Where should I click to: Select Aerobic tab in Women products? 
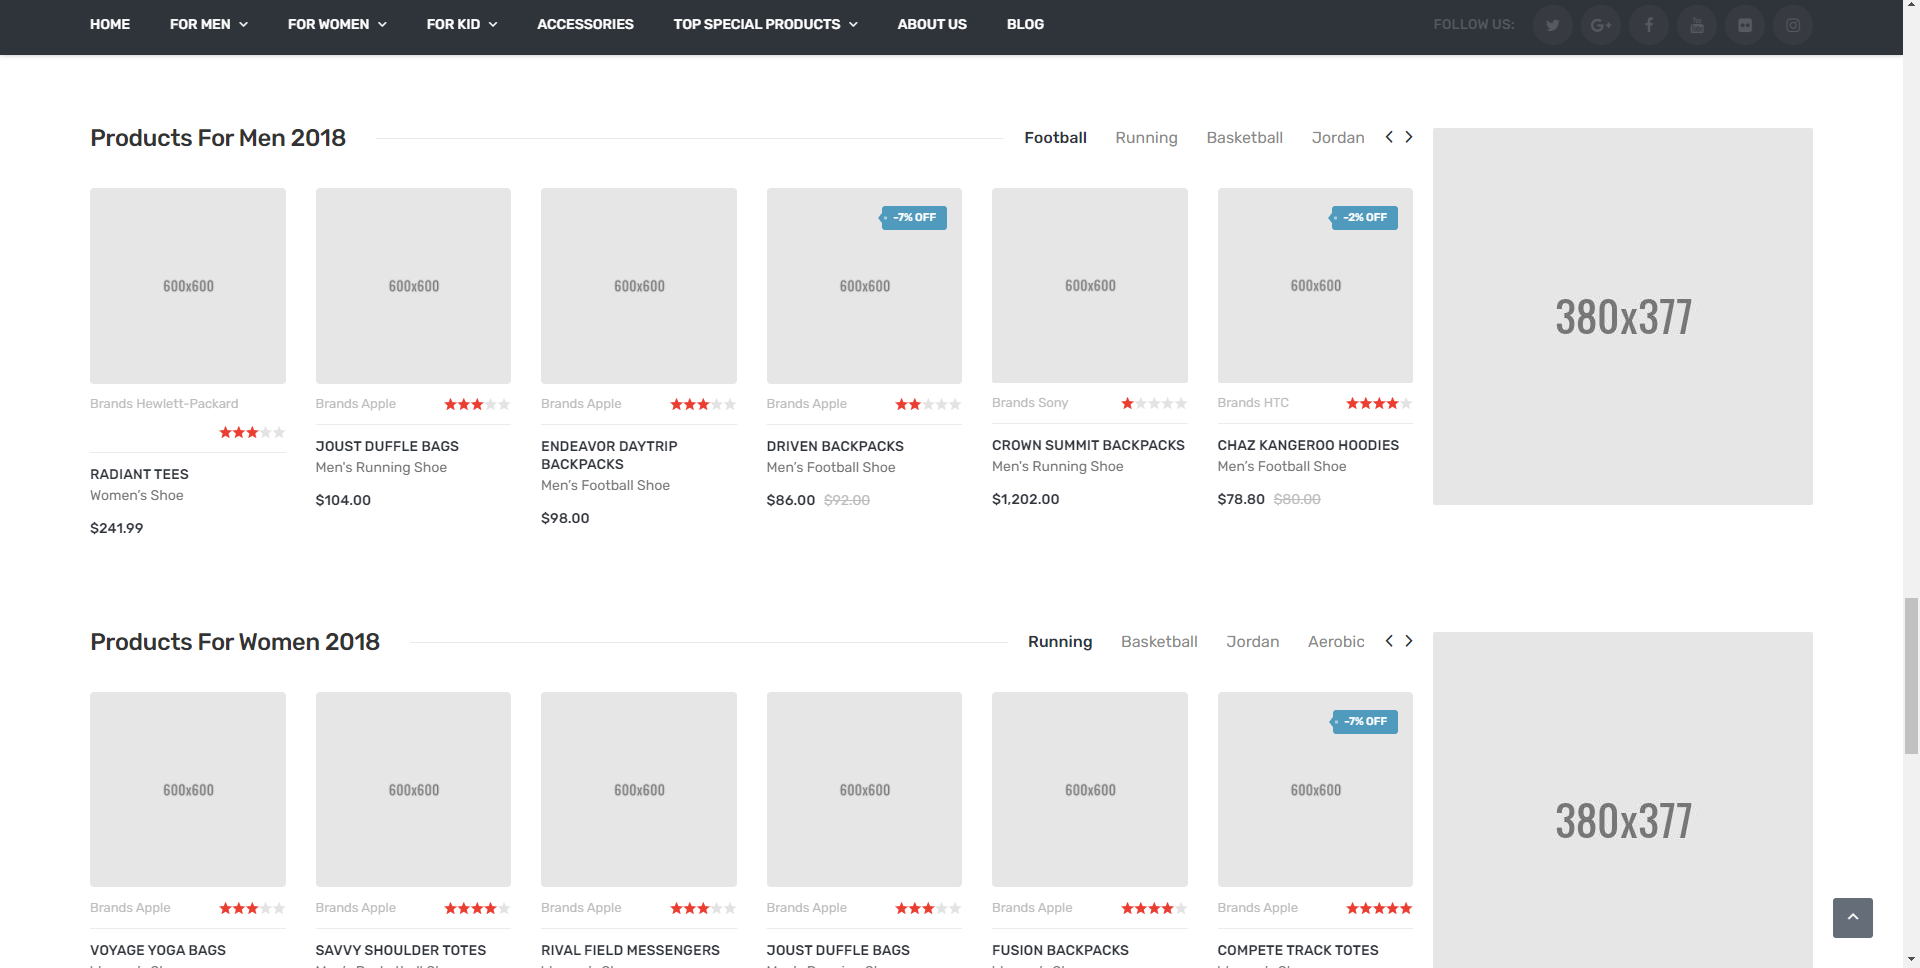(x=1336, y=641)
